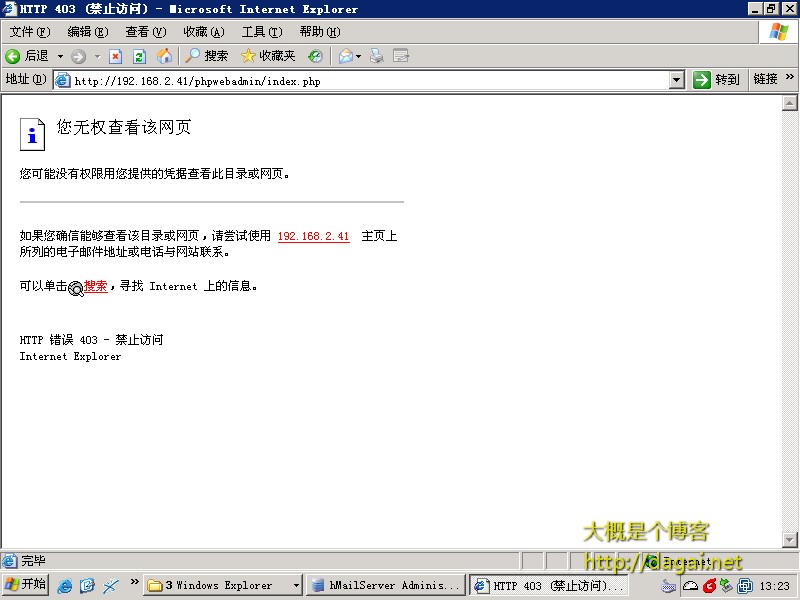Open the Windows Explorer group dropdown arrow

pos(296,585)
